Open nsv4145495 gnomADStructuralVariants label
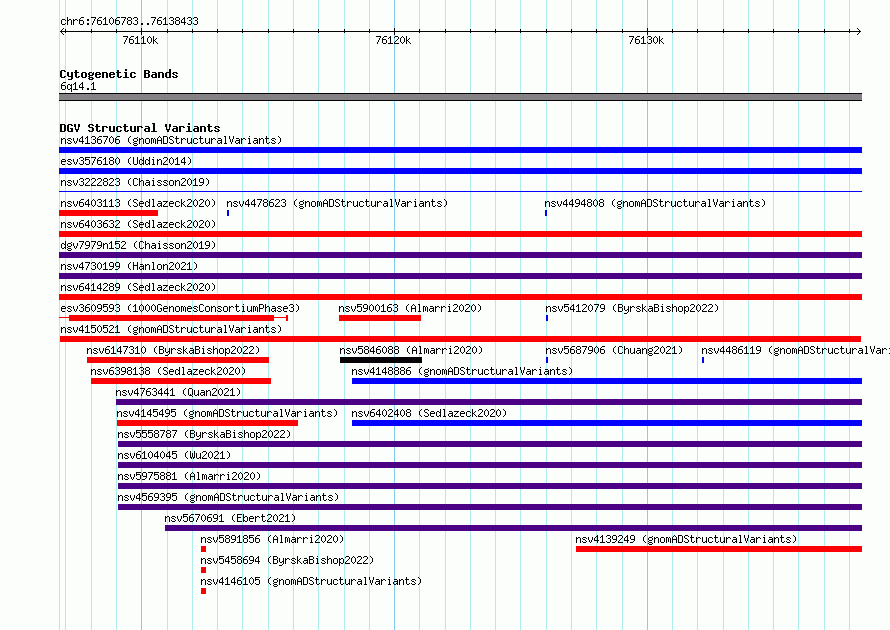Image resolution: width=890 pixels, height=630 pixels. (x=227, y=413)
